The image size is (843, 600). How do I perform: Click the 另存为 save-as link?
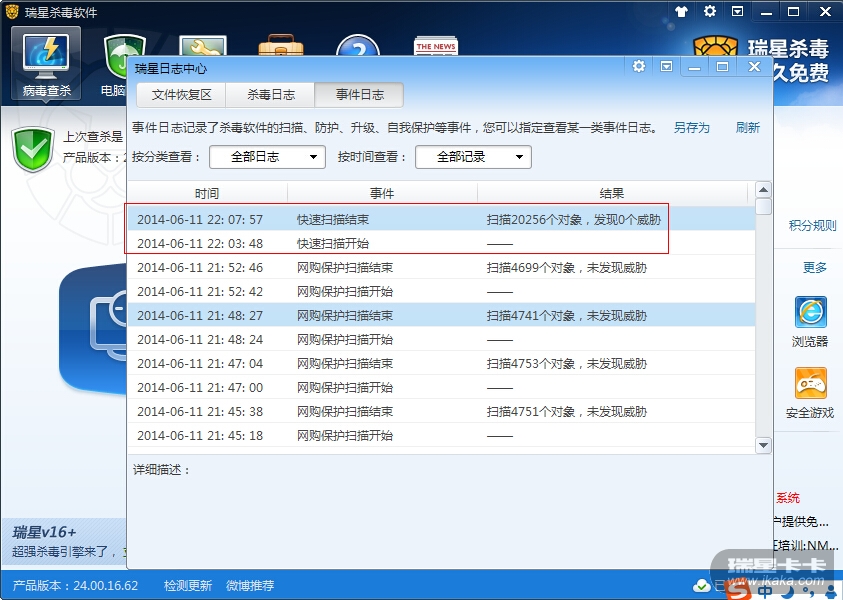691,128
